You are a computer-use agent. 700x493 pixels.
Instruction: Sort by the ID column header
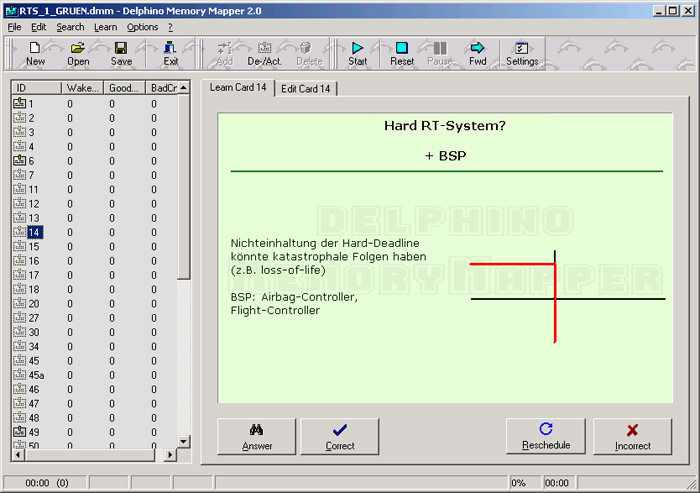tap(37, 88)
